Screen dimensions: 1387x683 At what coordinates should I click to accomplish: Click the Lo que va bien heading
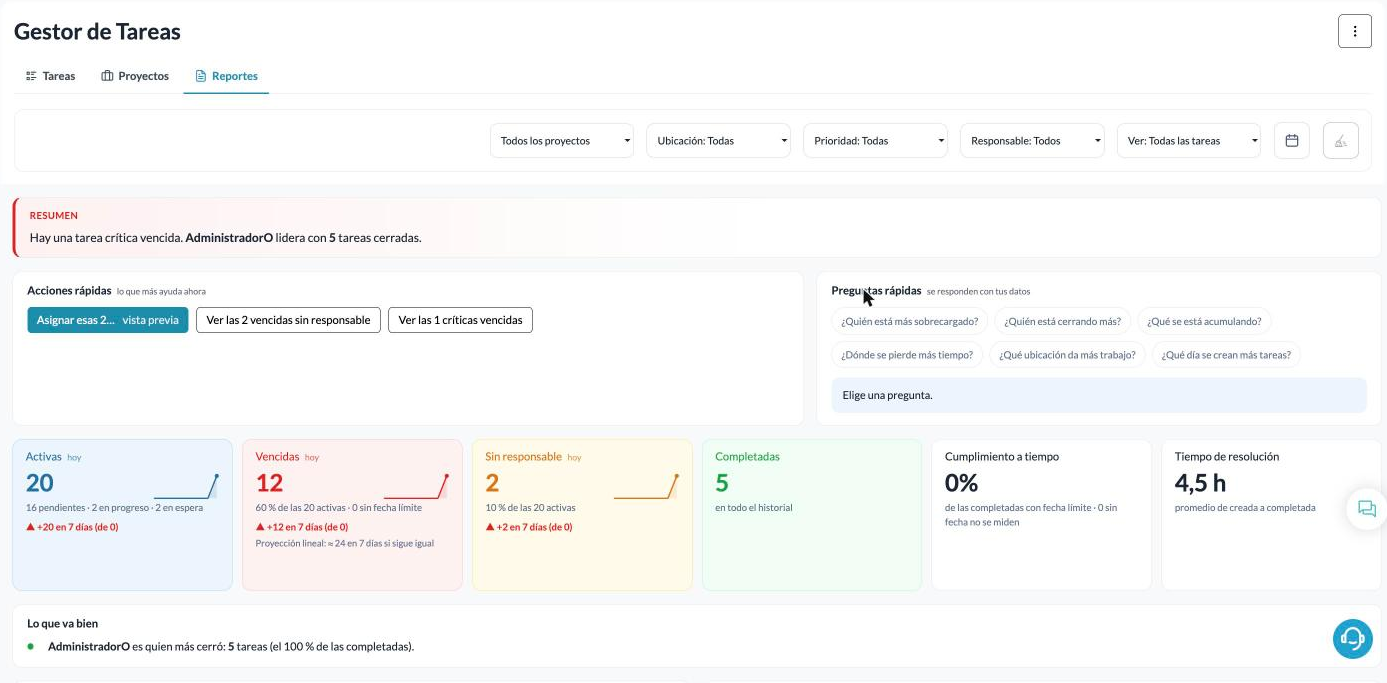[63, 624]
